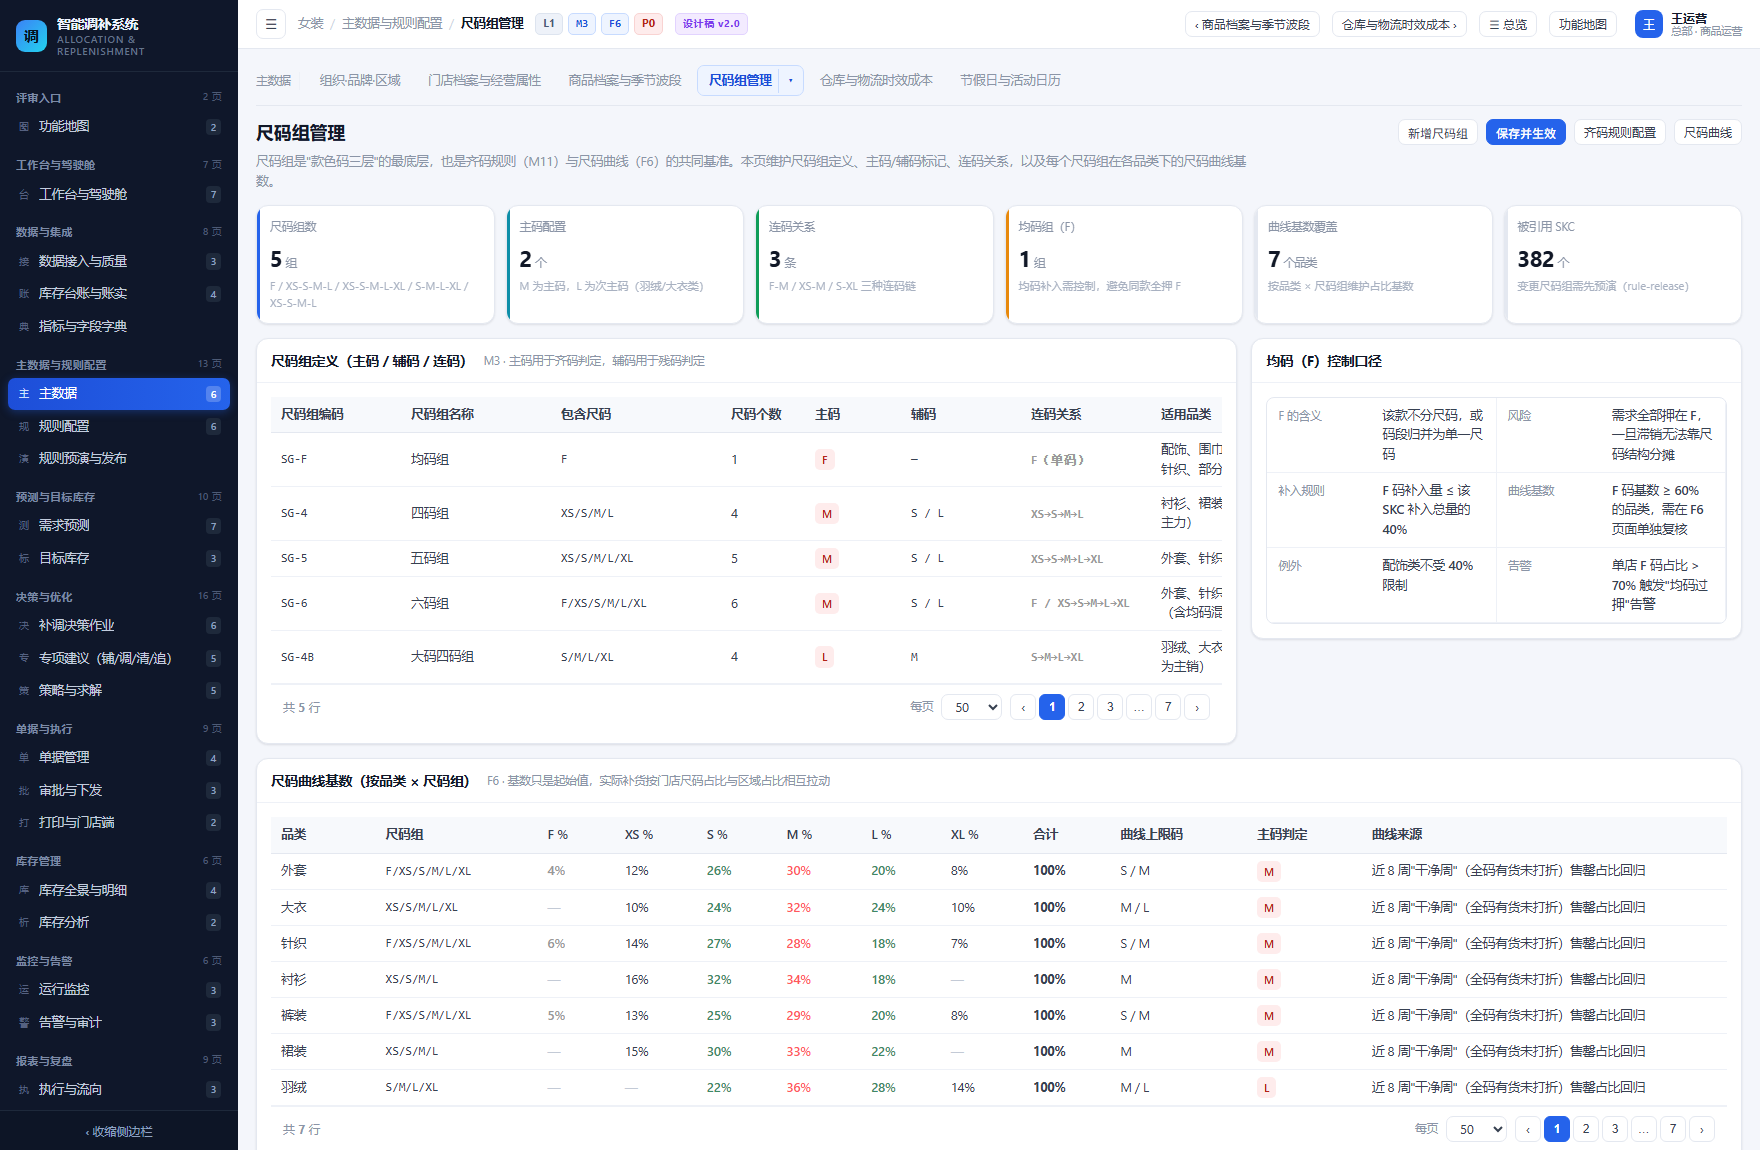Open page size dropdown in 尺码曲线基数 table
This screenshot has height=1150, width=1760.
pos(1477,1129)
